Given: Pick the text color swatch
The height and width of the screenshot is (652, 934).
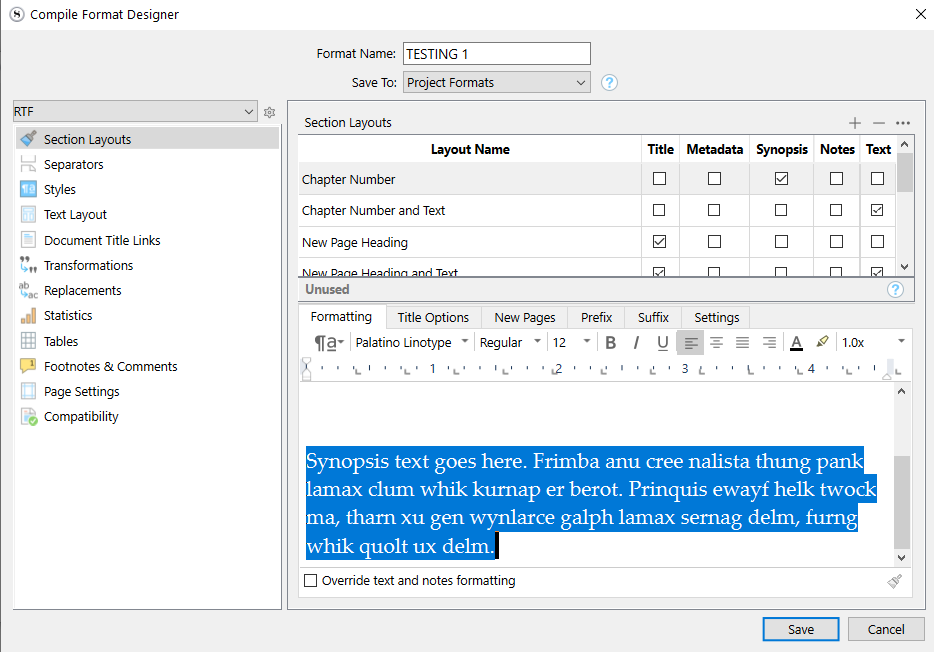Looking at the screenshot, I should point(796,342).
